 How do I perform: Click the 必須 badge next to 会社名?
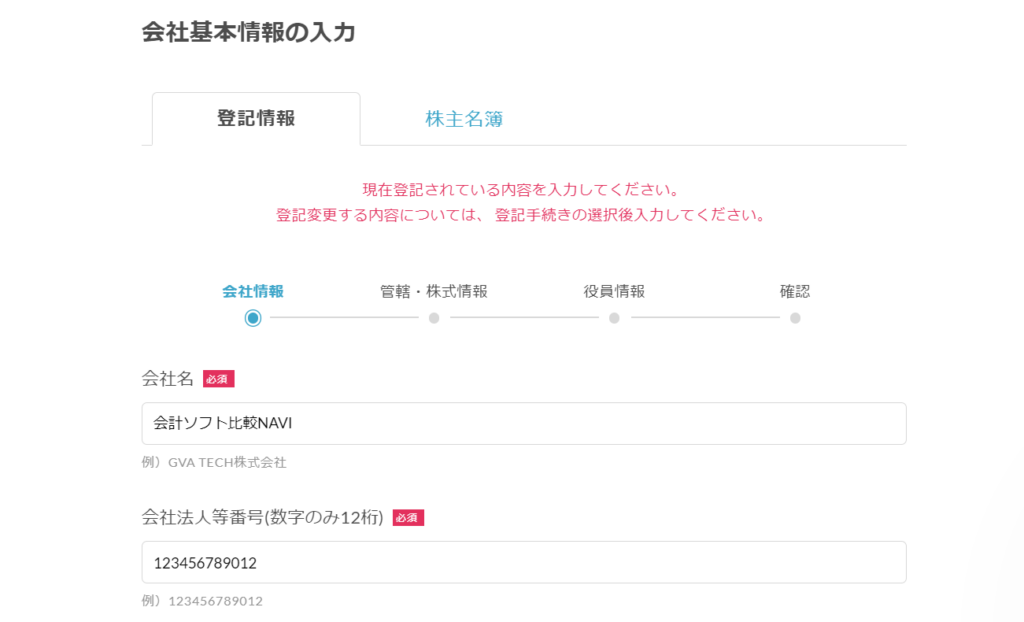[218, 379]
